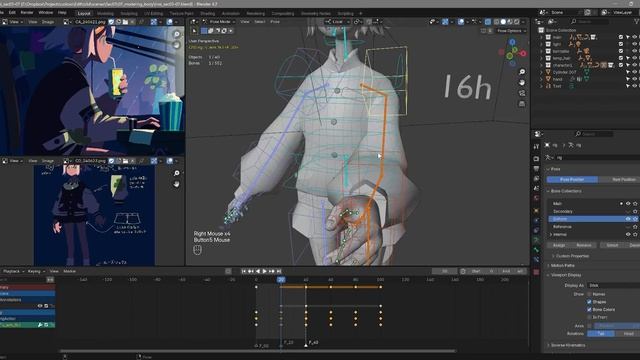Enable the Names checkbox in Viewport Display
The height and width of the screenshot is (360, 640).
coord(589,294)
